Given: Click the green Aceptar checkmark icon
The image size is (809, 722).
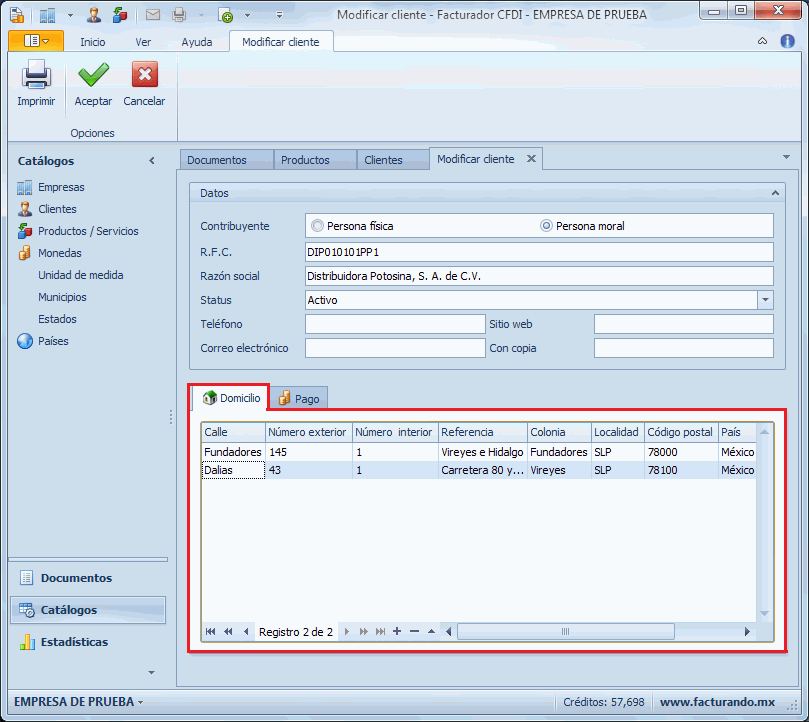Looking at the screenshot, I should (x=93, y=77).
